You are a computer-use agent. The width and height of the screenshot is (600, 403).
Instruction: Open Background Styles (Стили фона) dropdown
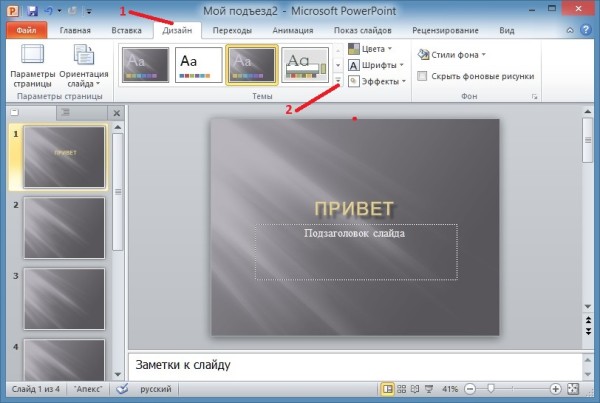[452, 55]
